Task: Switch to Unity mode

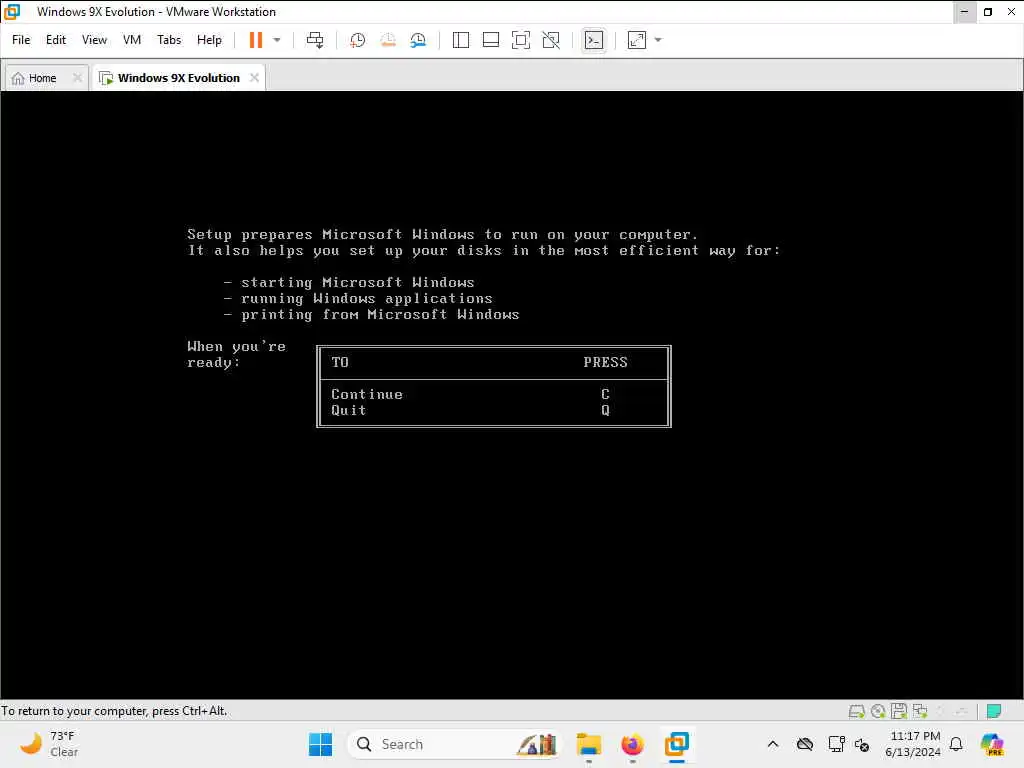Action: pyautogui.click(x=551, y=40)
